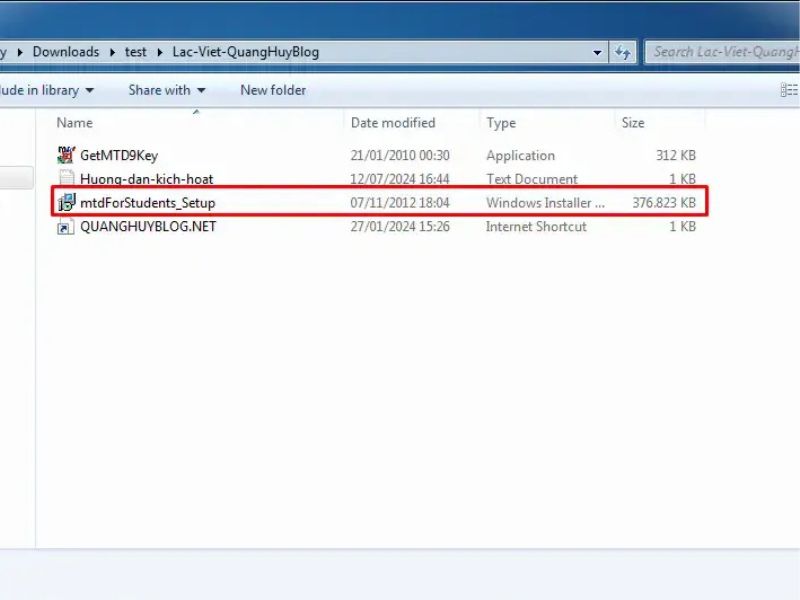Select the mtdForStudents_Setup installer icon
Image resolution: width=800 pixels, height=600 pixels.
66,203
